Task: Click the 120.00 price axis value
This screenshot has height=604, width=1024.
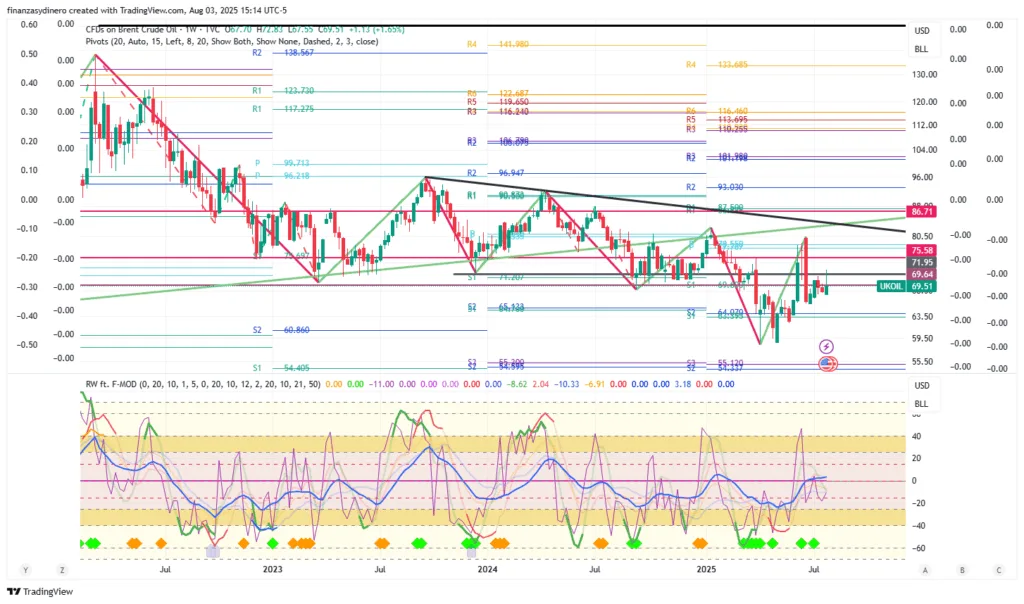Action: (x=925, y=103)
